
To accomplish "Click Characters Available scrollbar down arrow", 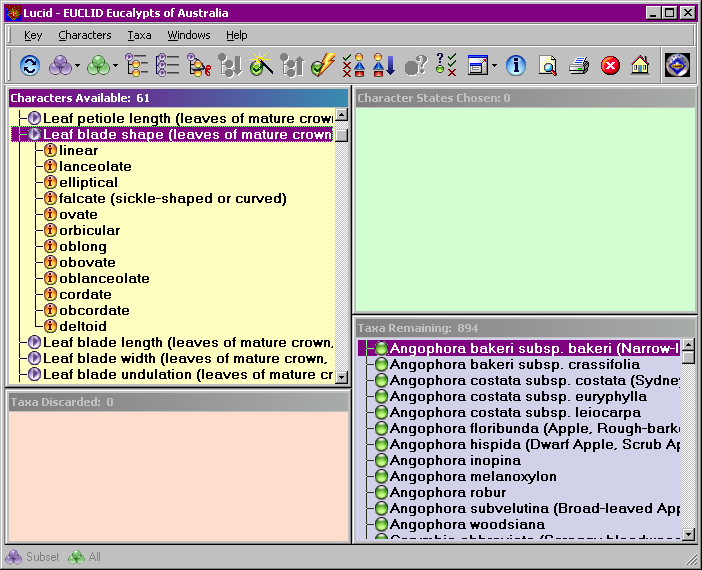I will tap(342, 377).
